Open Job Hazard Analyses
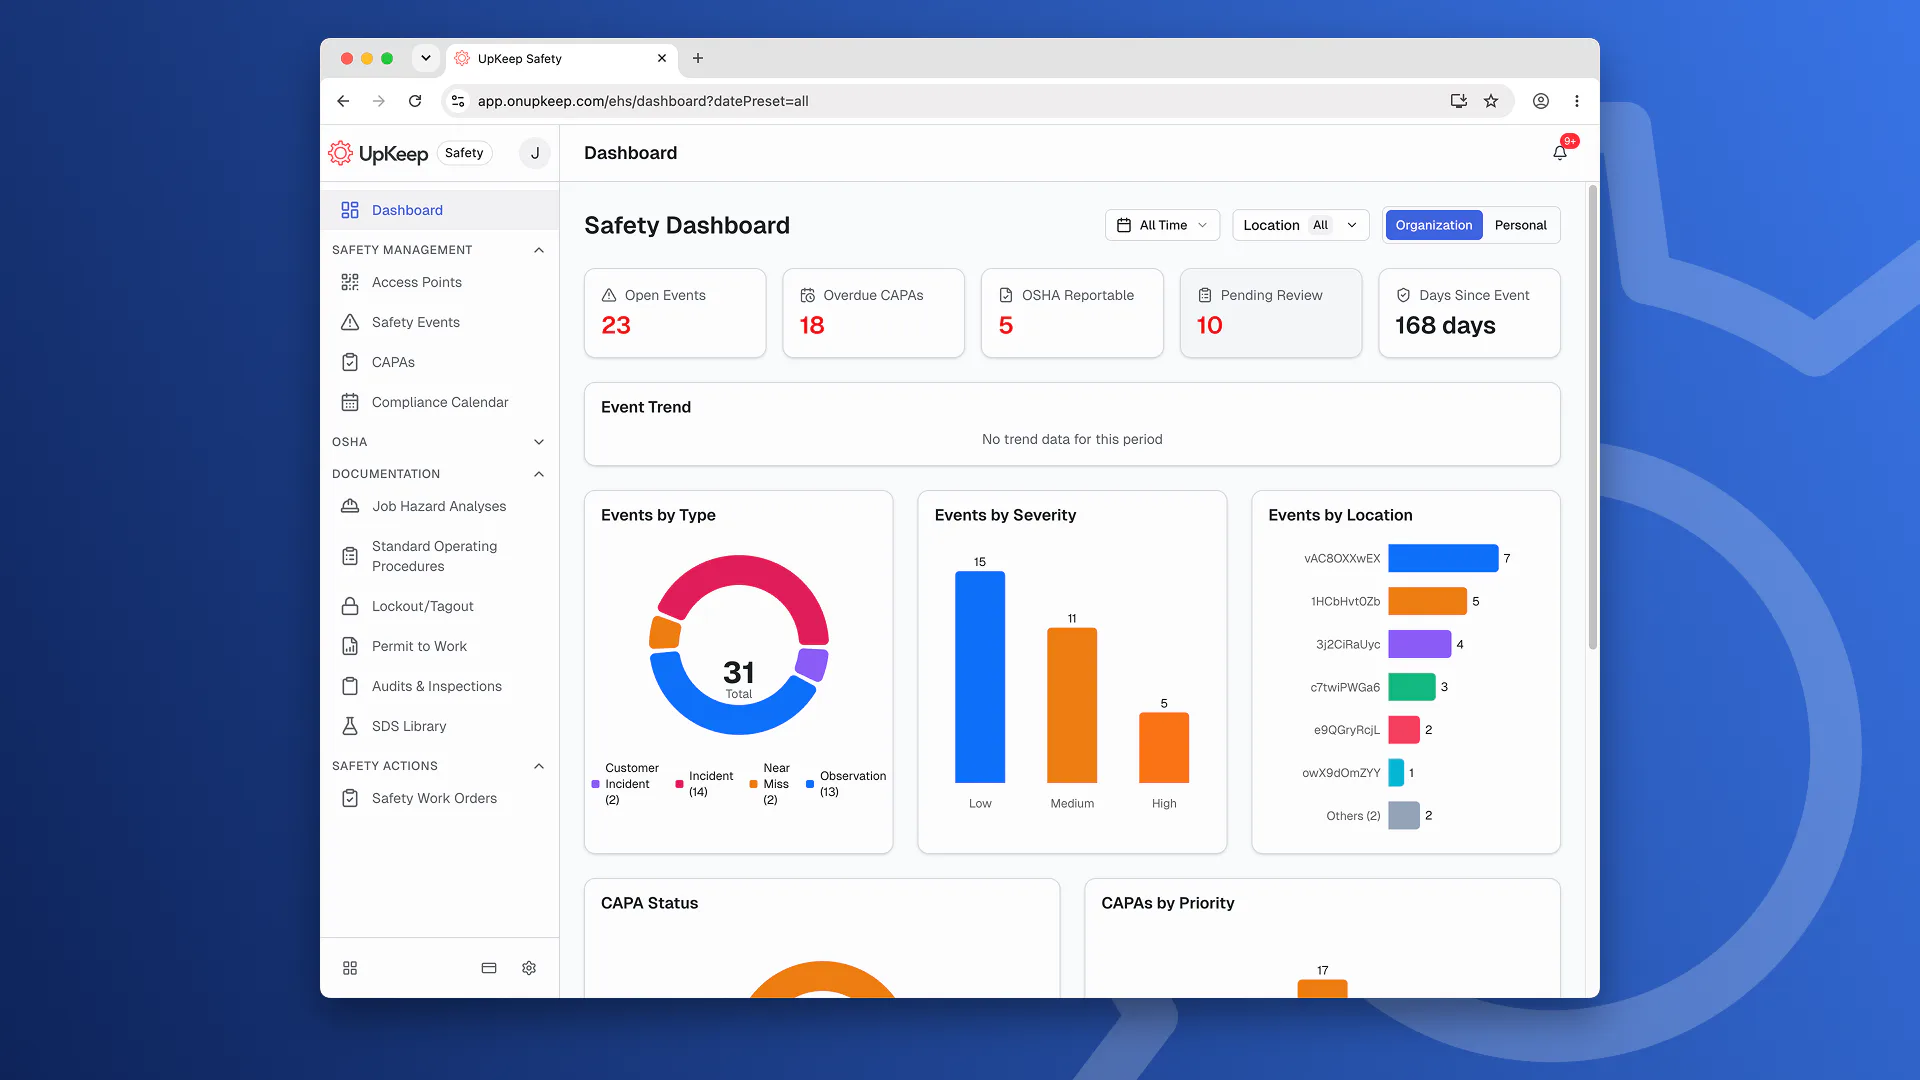Screen dimensions: 1920x1080 point(439,506)
